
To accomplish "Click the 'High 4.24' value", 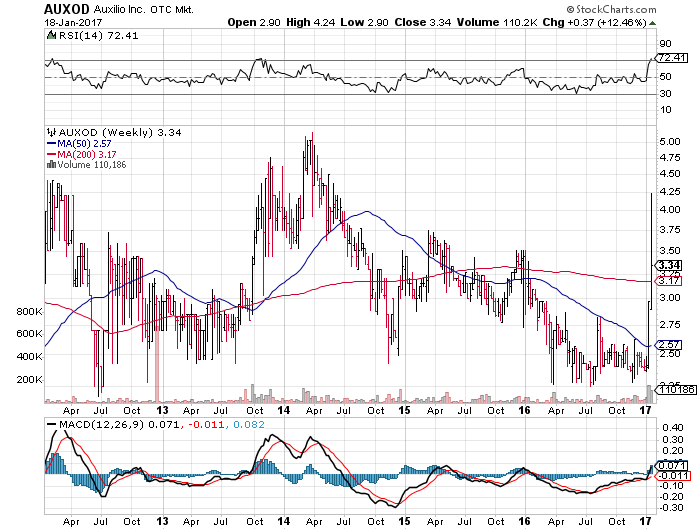I will click(311, 22).
